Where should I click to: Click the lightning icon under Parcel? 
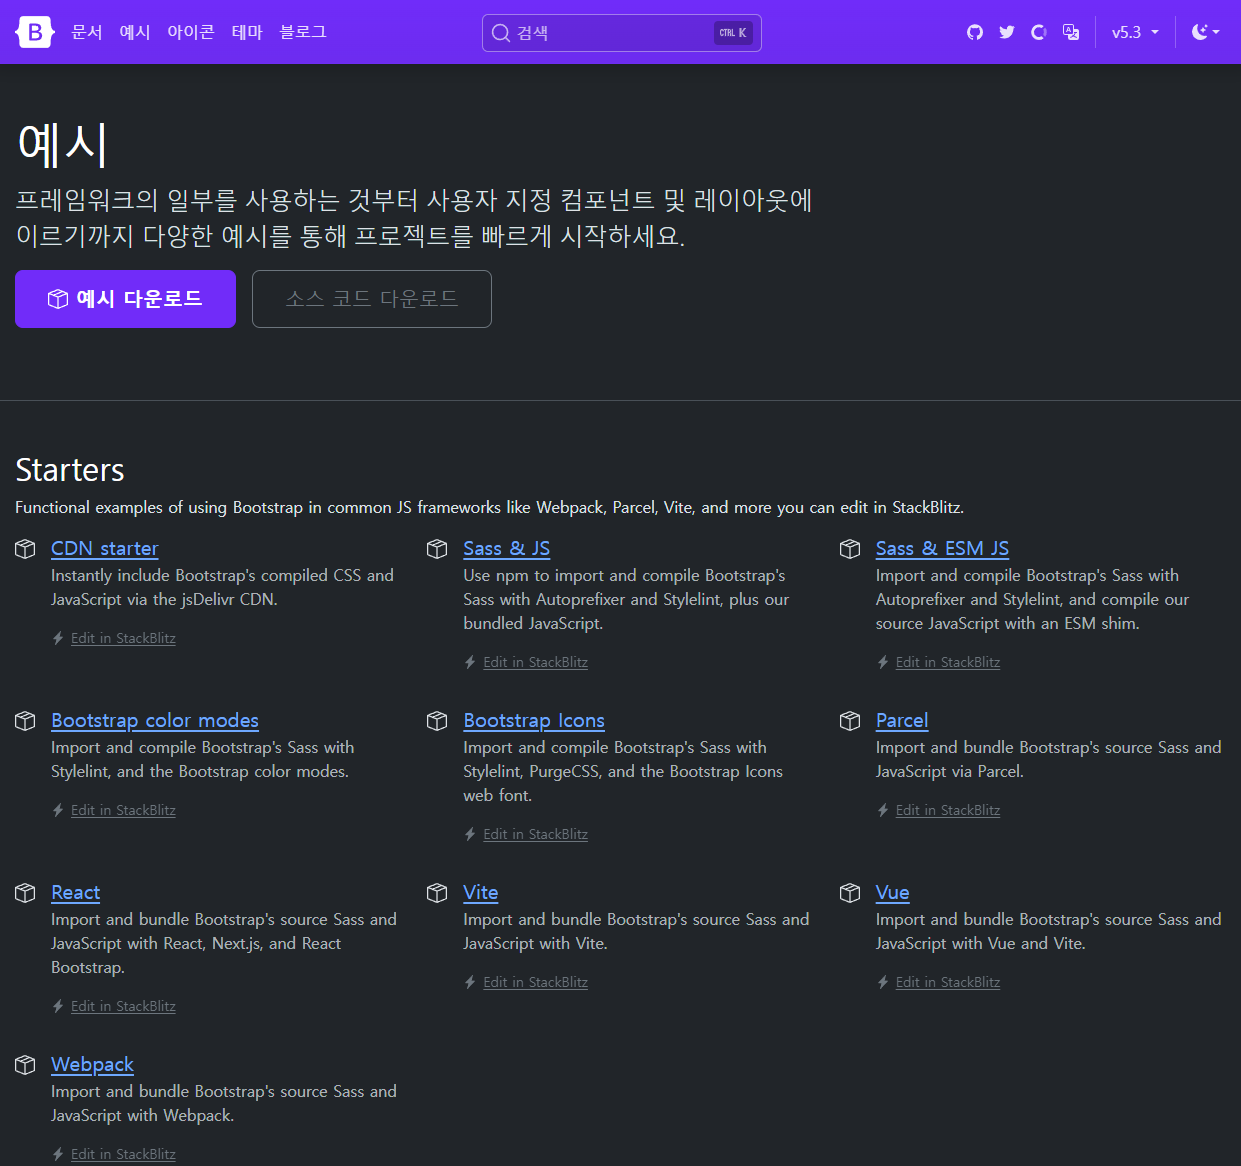(883, 810)
